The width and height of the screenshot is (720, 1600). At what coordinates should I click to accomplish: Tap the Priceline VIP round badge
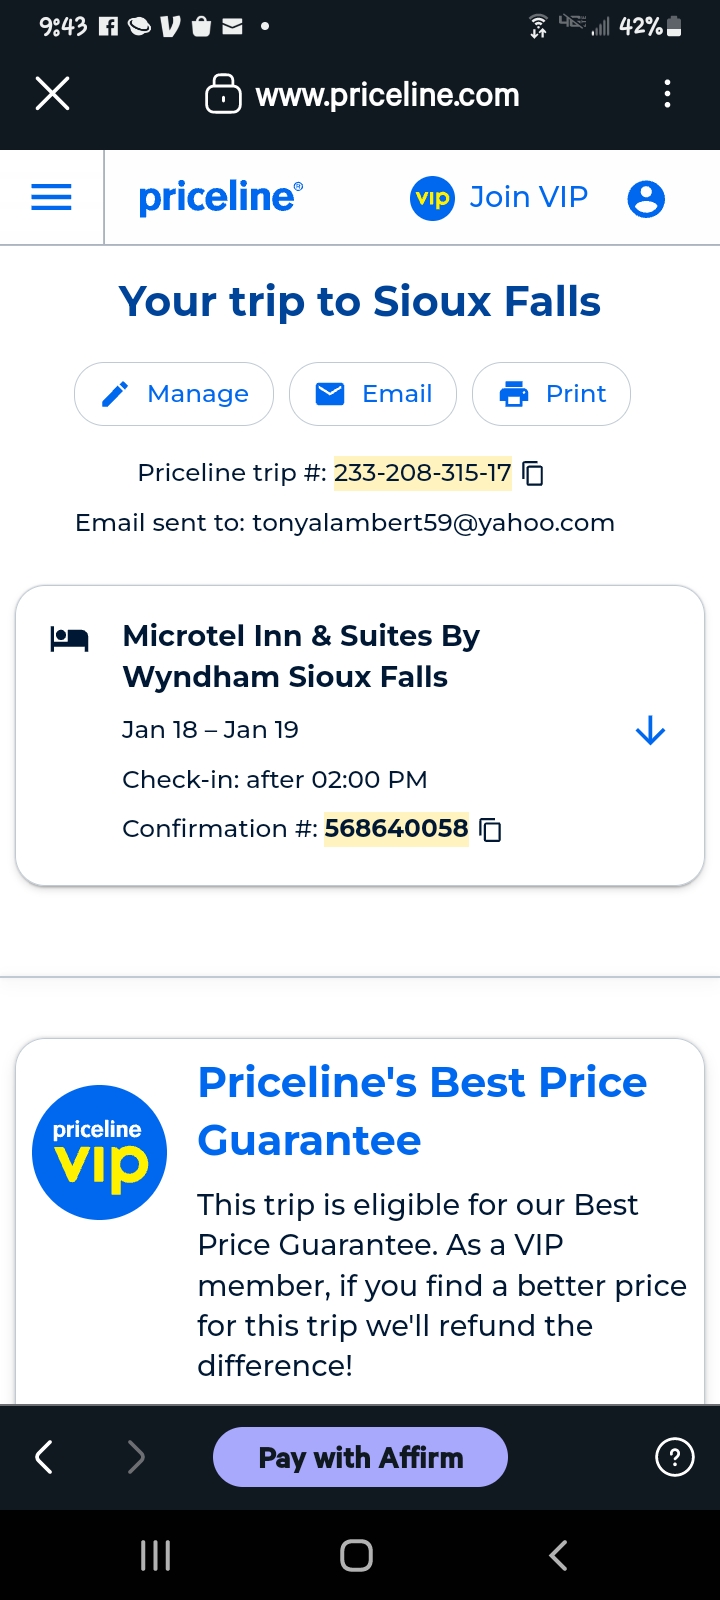click(99, 1152)
